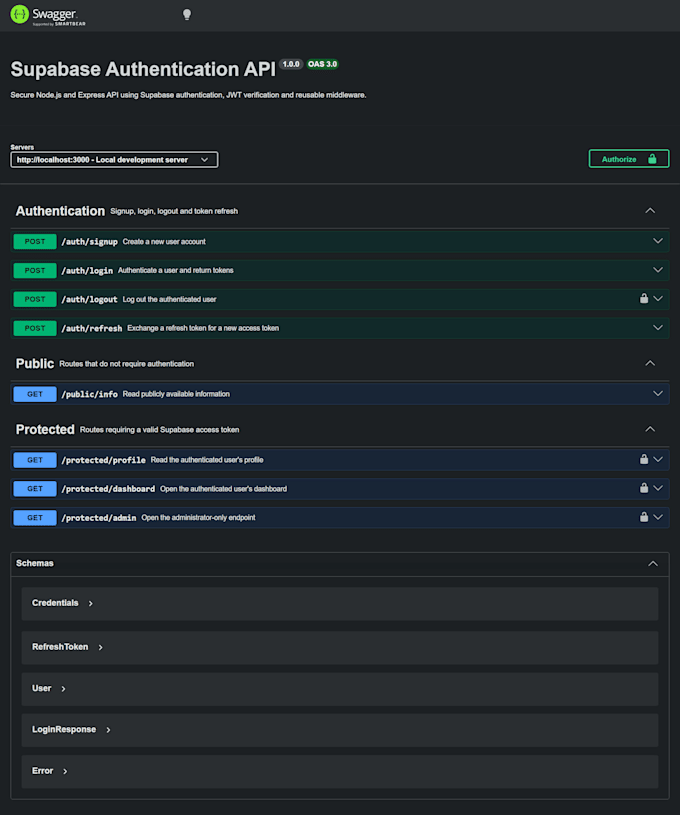
Task: Click the lock icon on /protected/admin
Action: coord(644,517)
